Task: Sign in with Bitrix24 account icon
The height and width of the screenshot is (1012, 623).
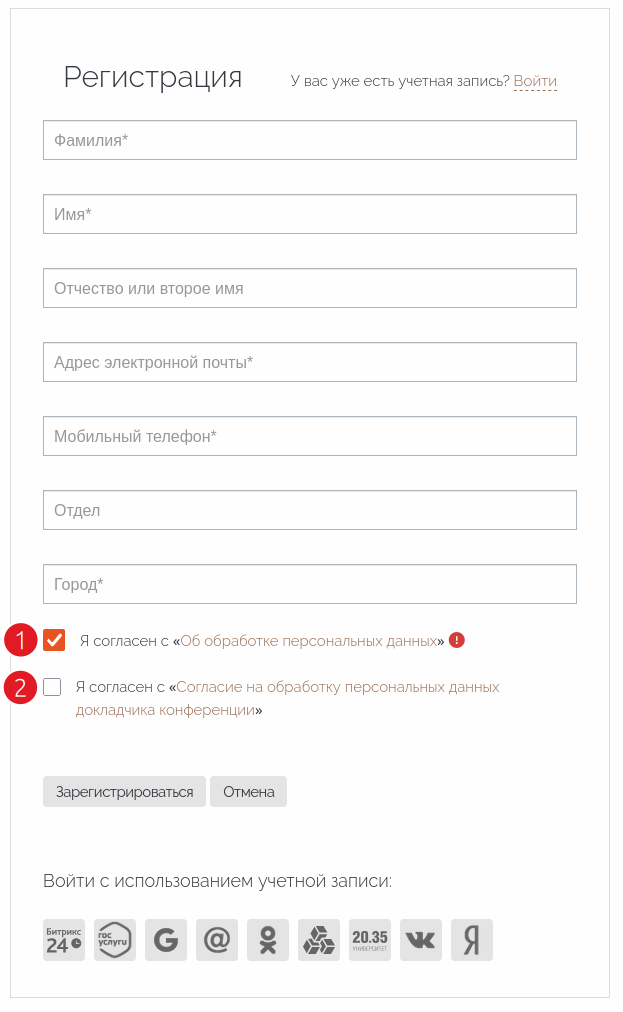Action: 64,940
